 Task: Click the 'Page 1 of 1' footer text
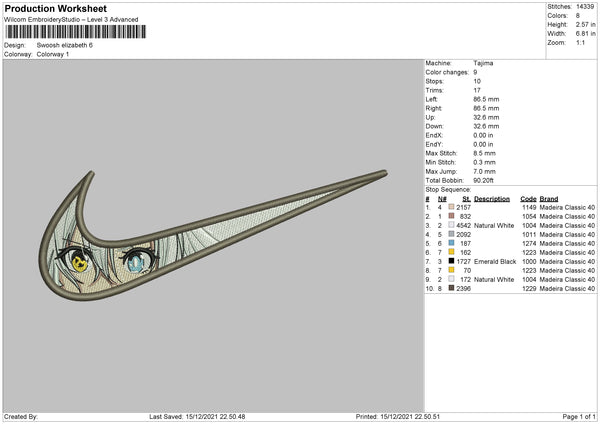pyautogui.click(x=579, y=417)
